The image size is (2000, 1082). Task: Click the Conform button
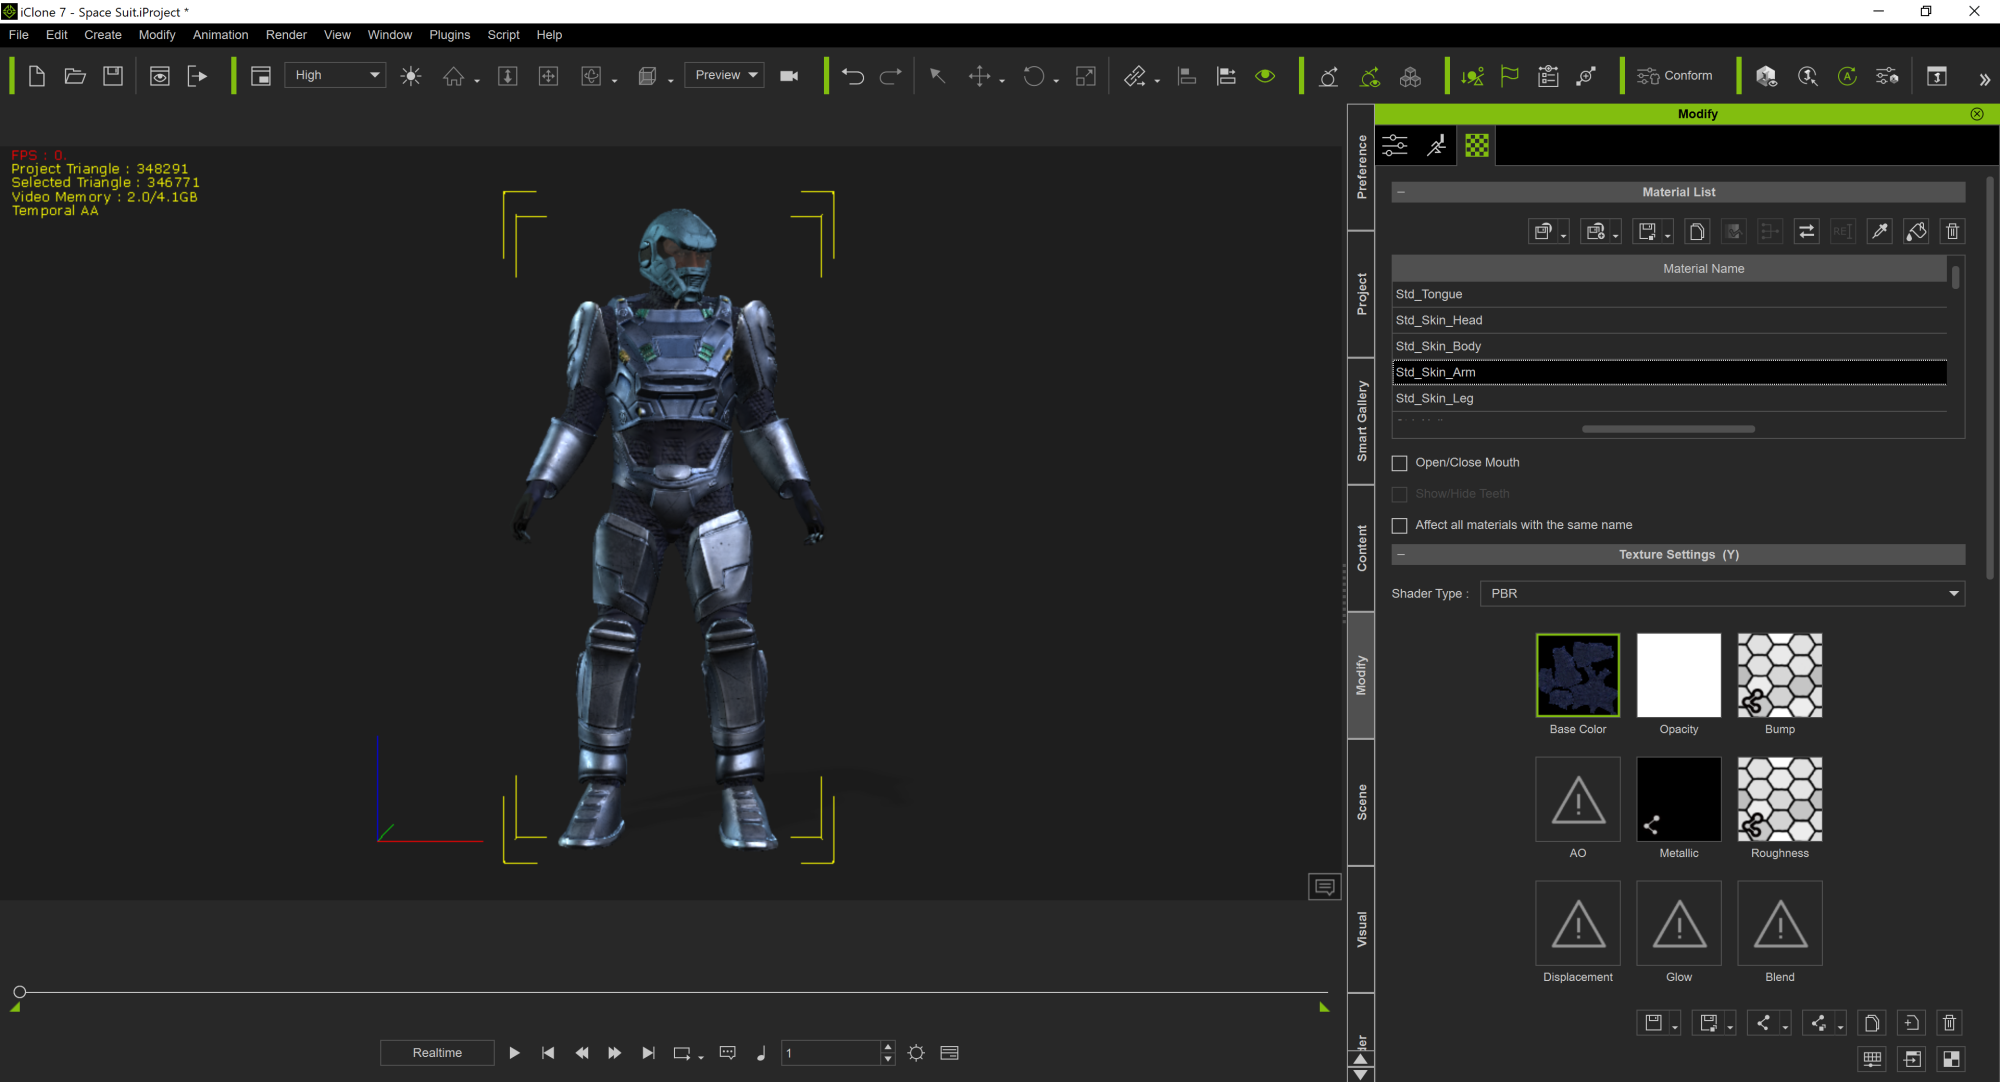coord(1675,76)
